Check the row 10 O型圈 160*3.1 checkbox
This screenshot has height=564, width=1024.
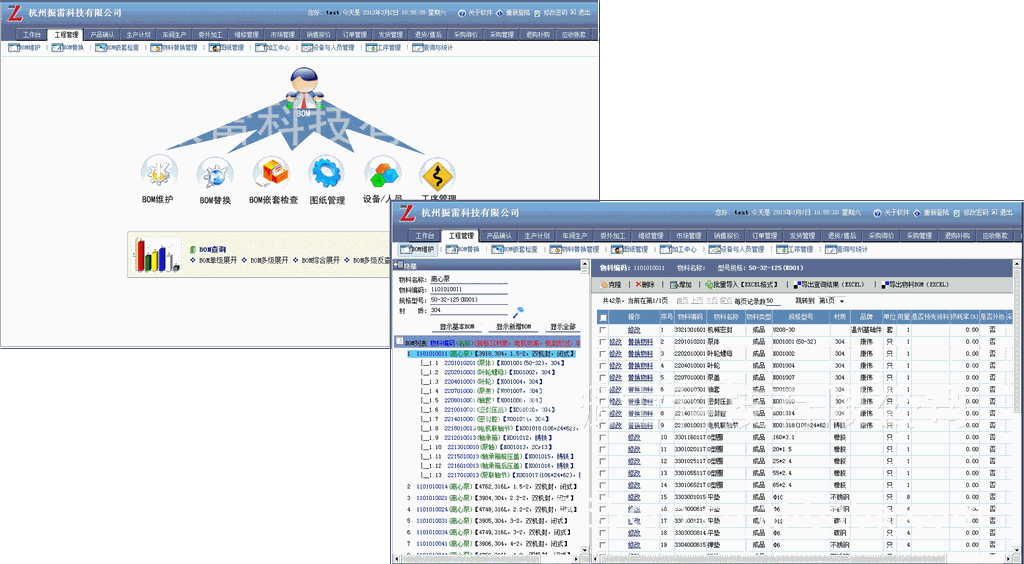(x=603, y=437)
